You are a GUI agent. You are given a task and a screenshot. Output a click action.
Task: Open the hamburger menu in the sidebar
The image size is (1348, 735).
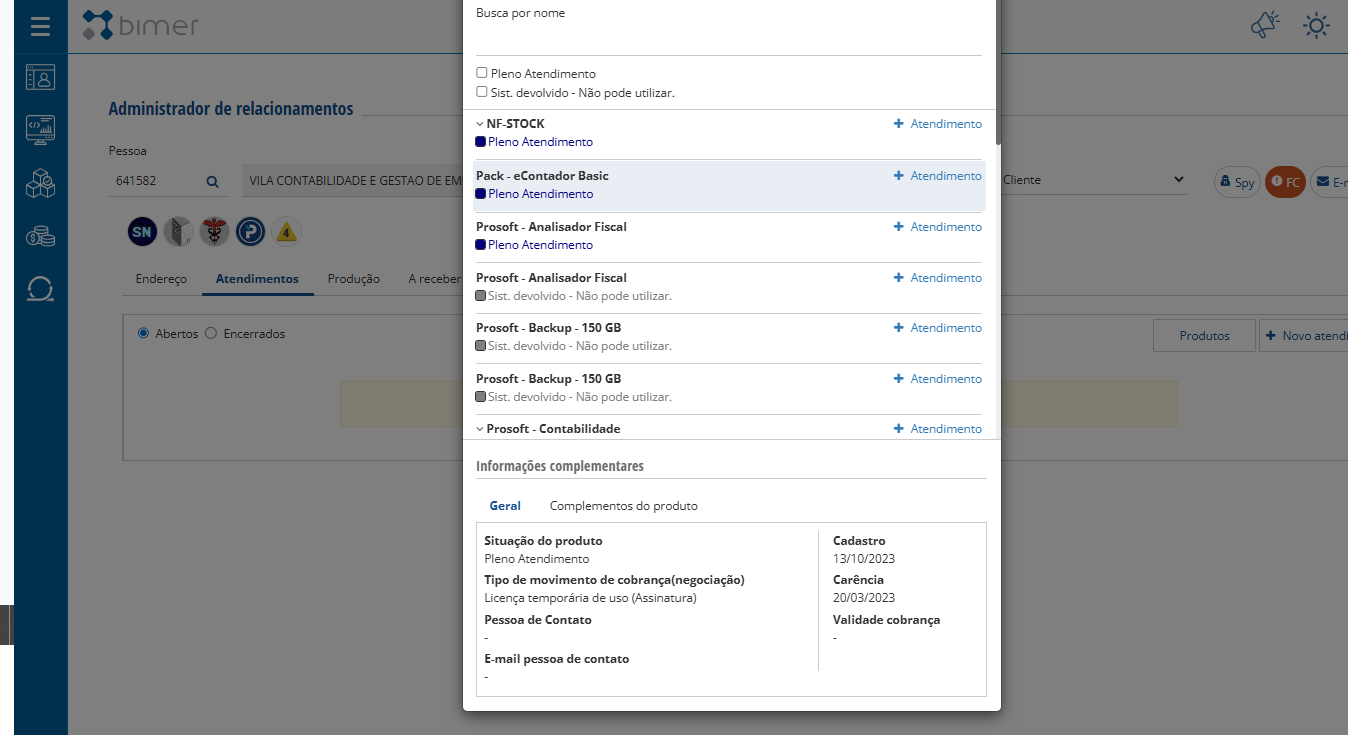tap(40, 26)
